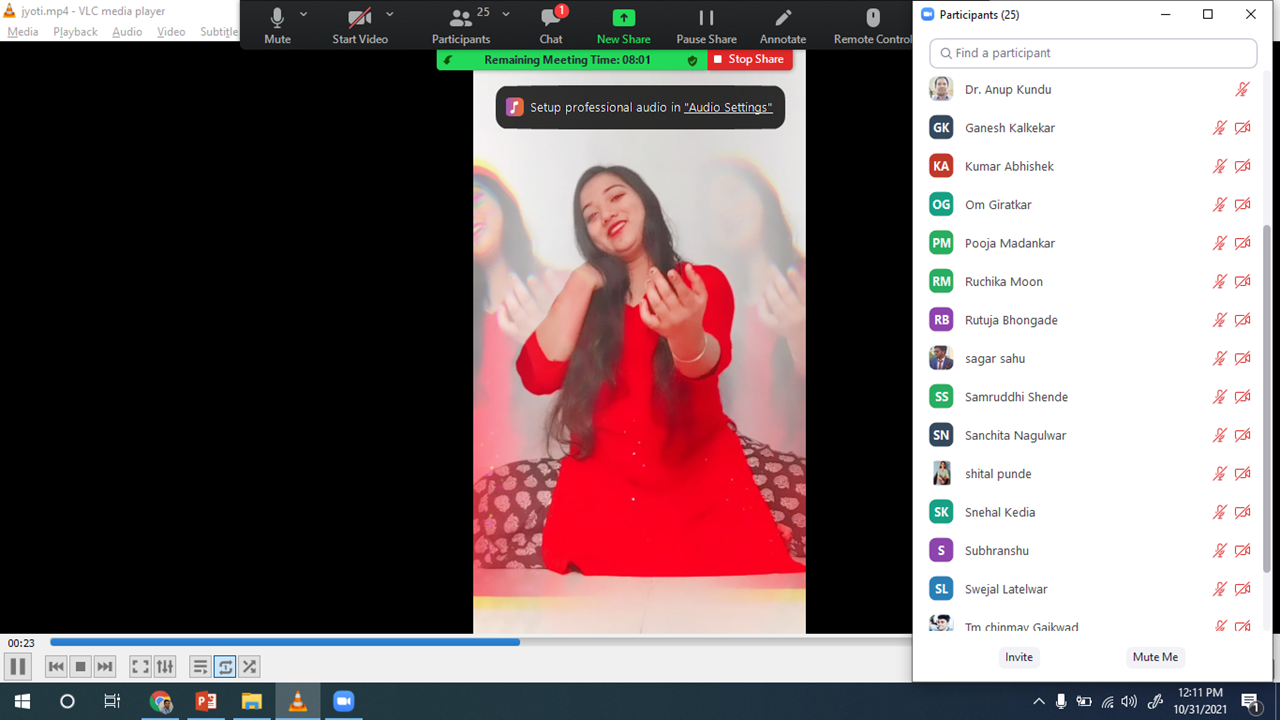Image resolution: width=1280 pixels, height=720 pixels.
Task: Click Snehal Kedia's muted mic icon
Action: (x=1219, y=512)
